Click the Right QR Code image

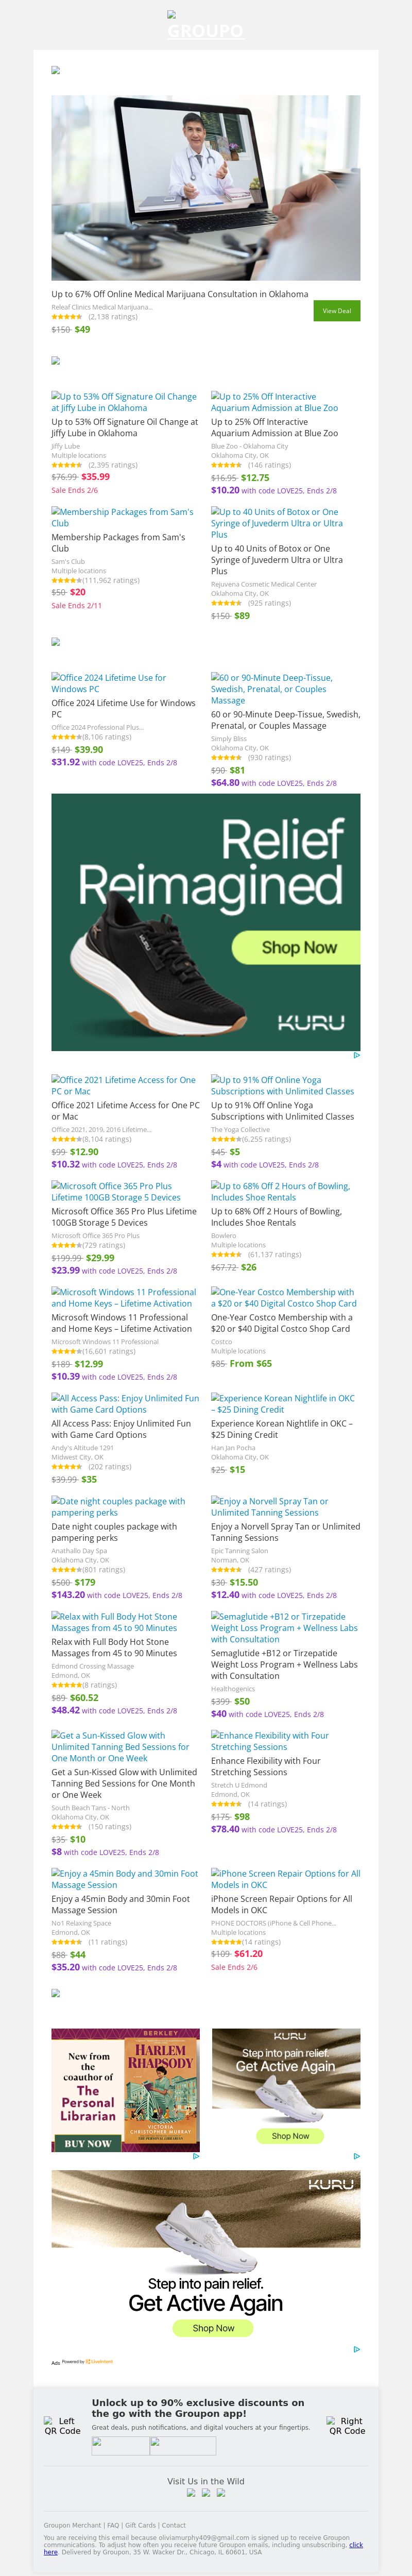point(347,2426)
